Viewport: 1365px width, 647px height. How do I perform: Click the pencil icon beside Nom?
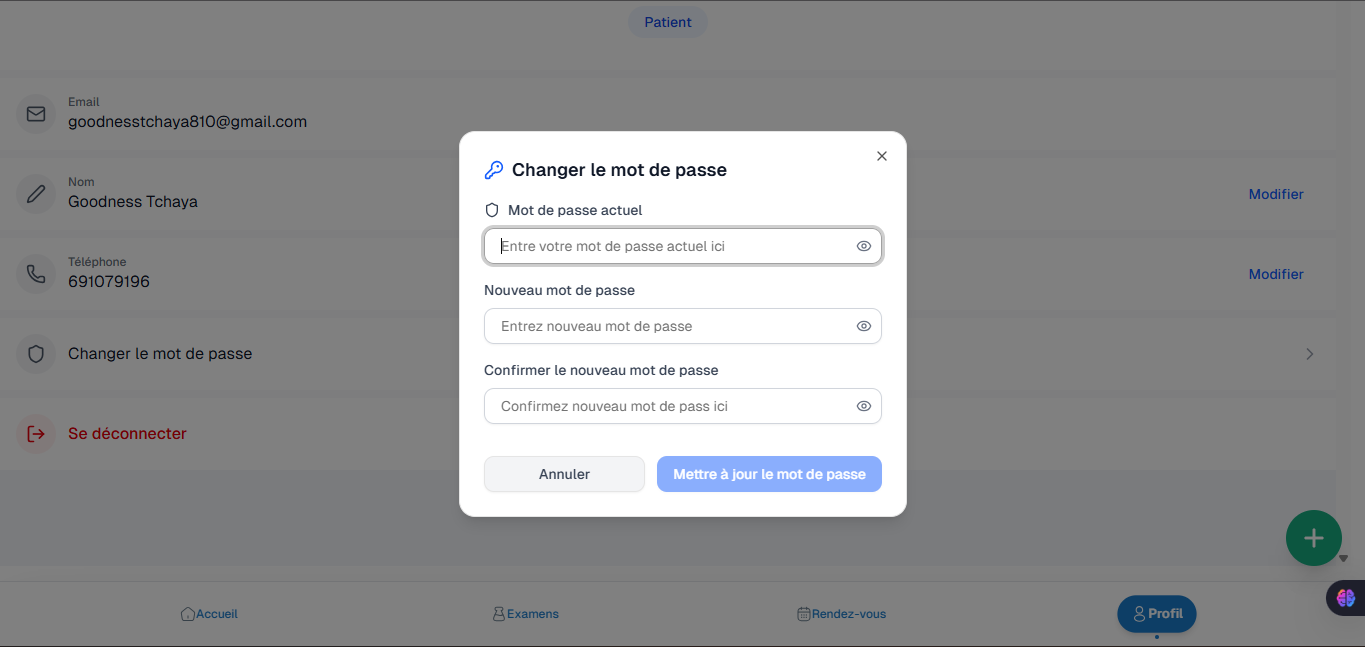[x=36, y=194]
